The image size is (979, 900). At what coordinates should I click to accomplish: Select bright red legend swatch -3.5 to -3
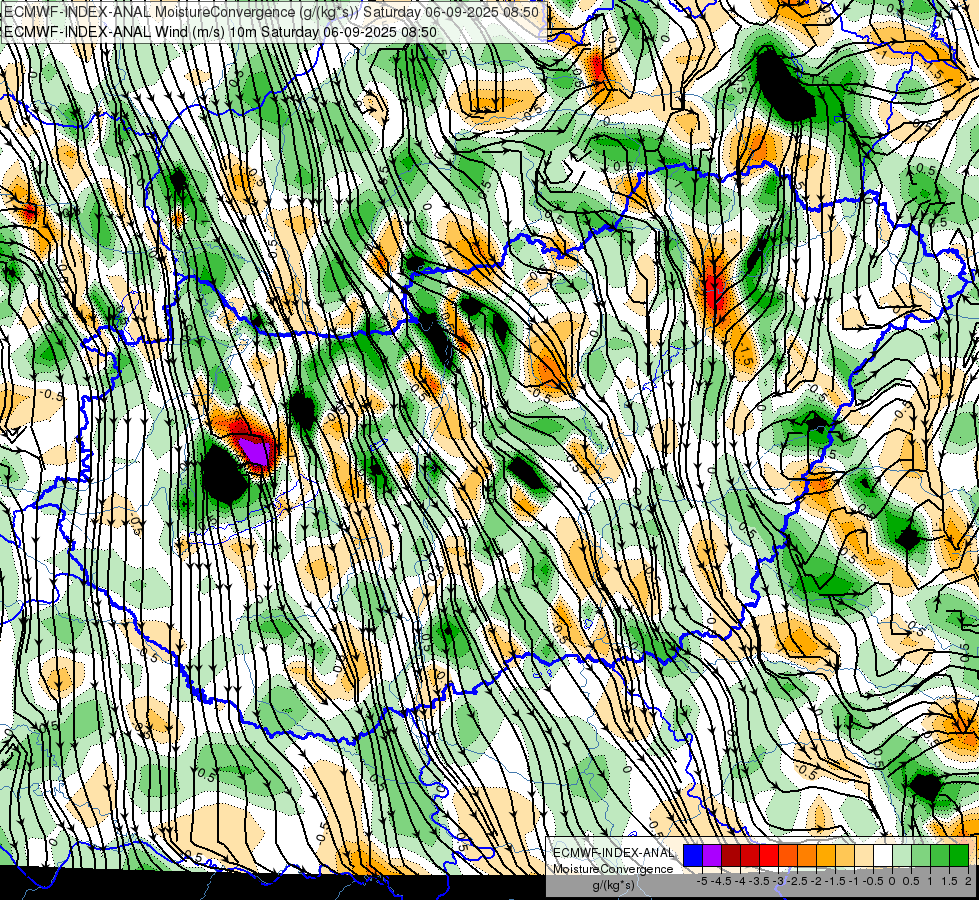[x=769, y=855]
